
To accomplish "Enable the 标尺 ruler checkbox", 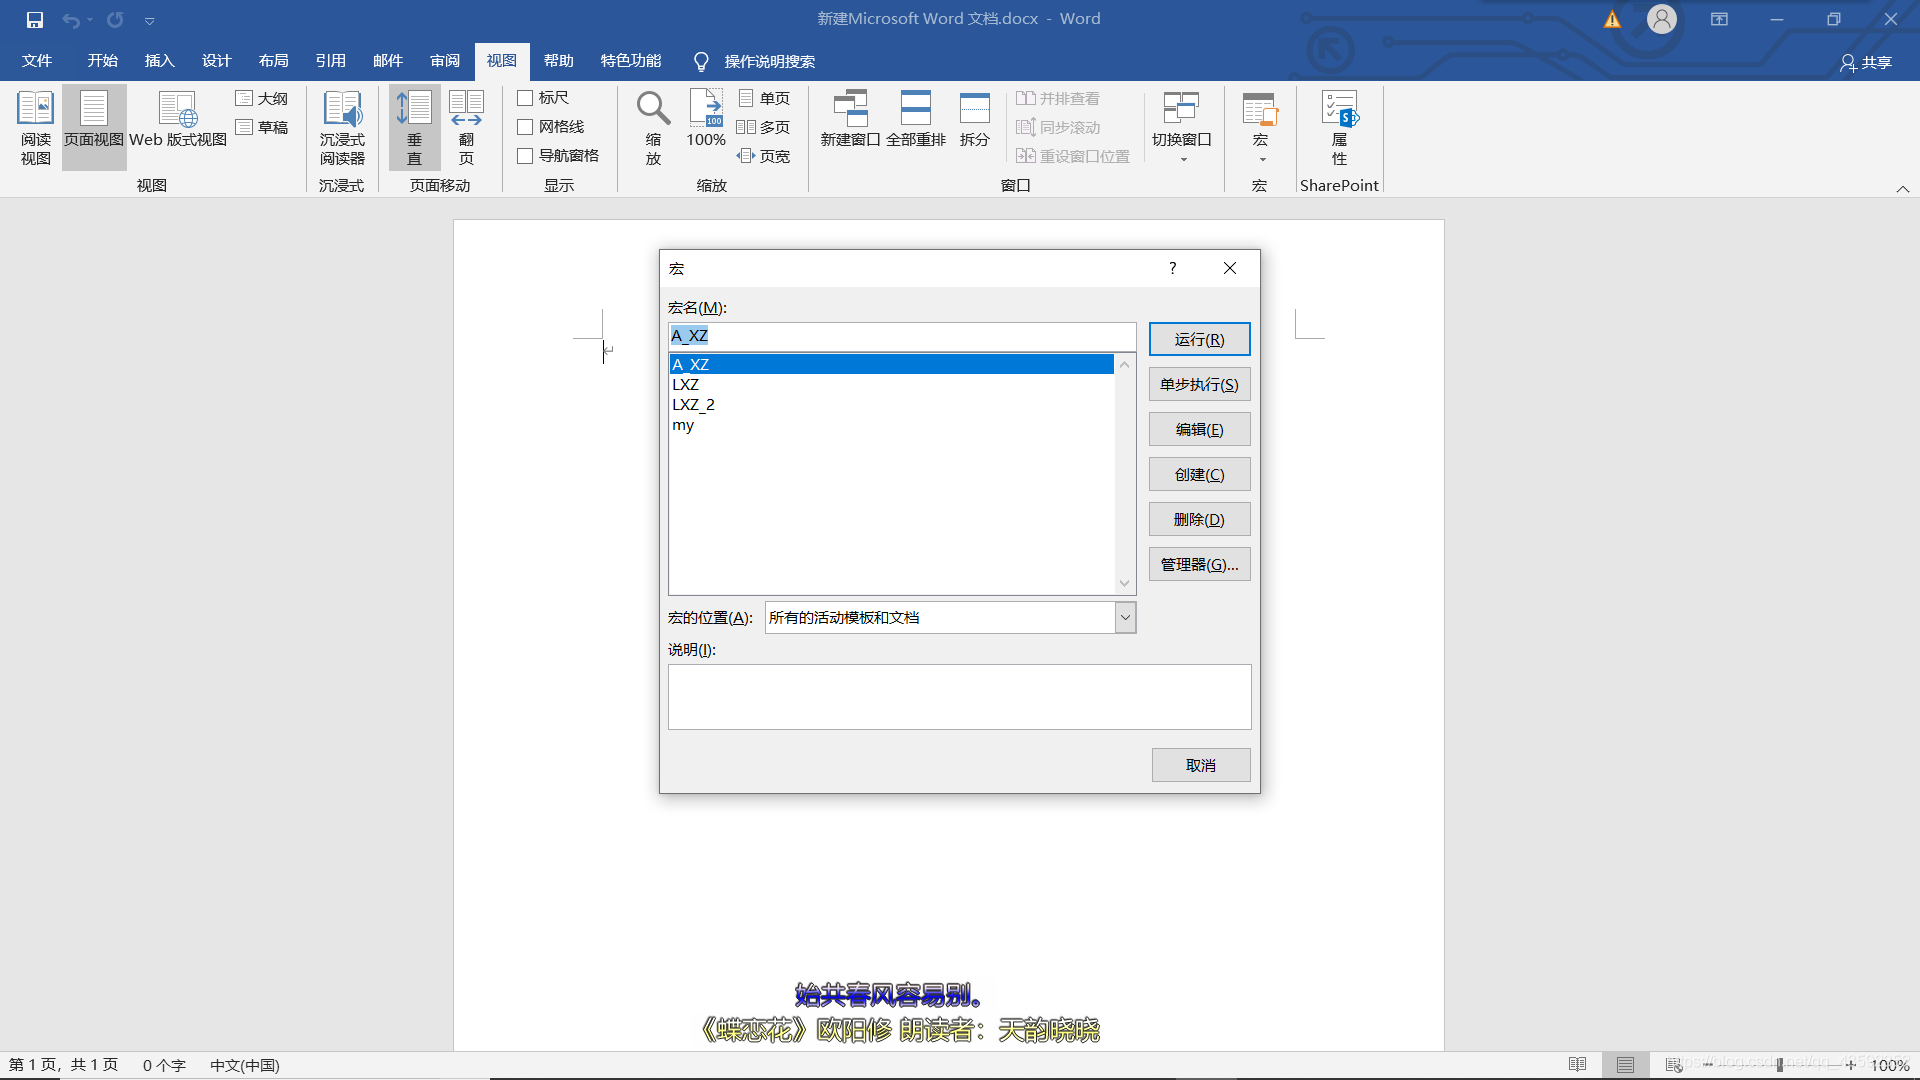I will click(x=526, y=97).
